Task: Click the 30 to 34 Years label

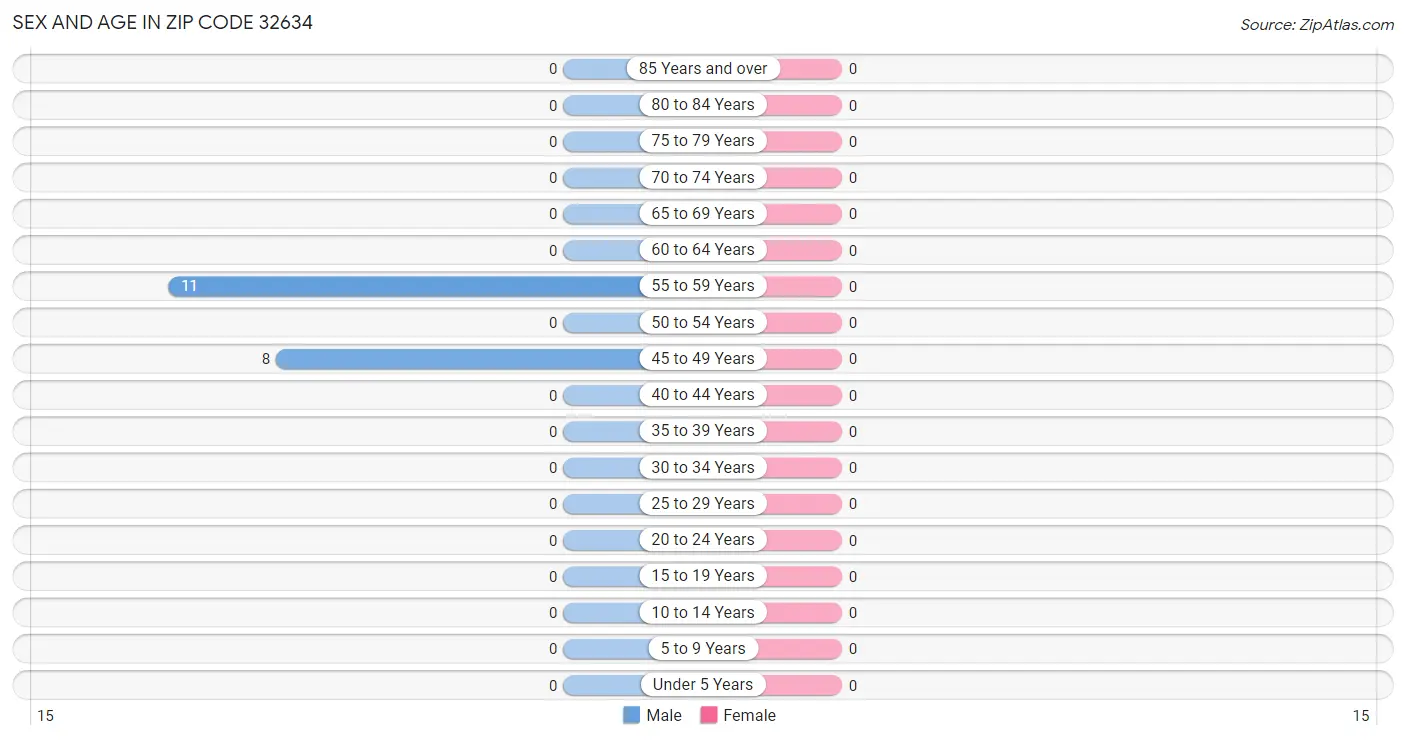Action: coord(703,467)
